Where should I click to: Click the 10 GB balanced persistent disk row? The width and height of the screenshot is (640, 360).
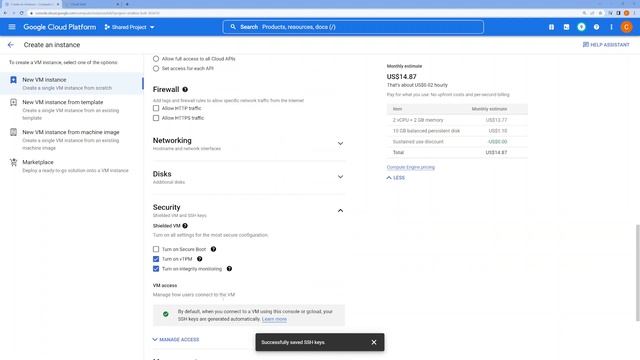[x=457, y=131]
